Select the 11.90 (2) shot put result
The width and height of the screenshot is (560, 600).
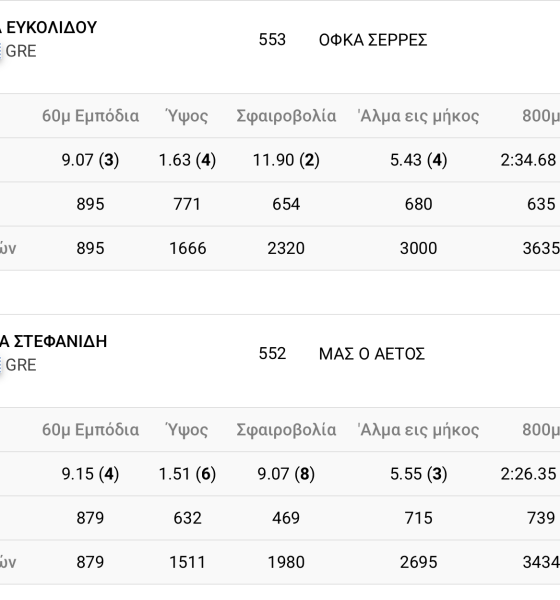coord(286,160)
